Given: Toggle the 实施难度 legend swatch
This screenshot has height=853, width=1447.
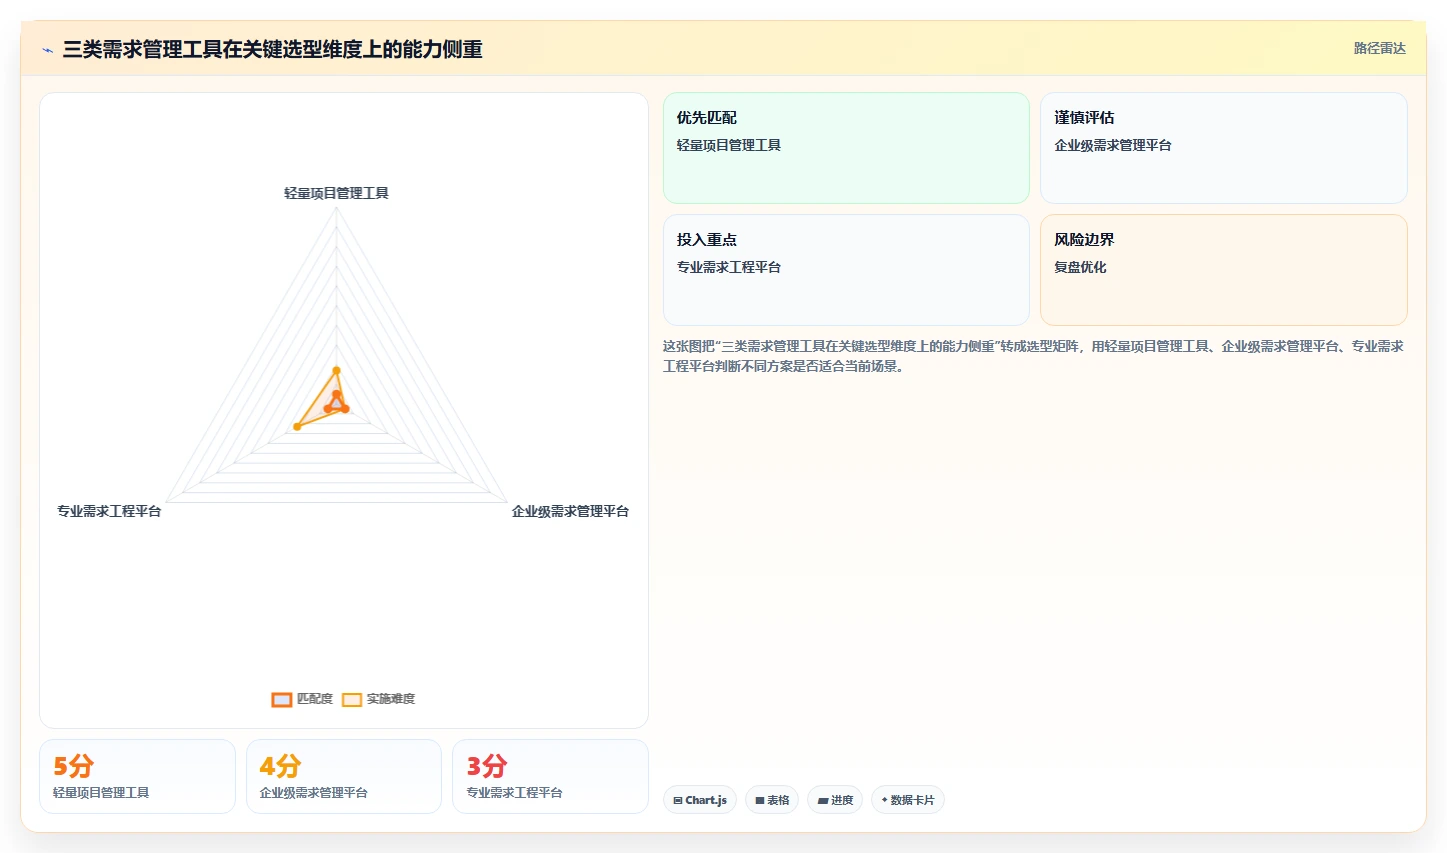Looking at the screenshot, I should (352, 699).
